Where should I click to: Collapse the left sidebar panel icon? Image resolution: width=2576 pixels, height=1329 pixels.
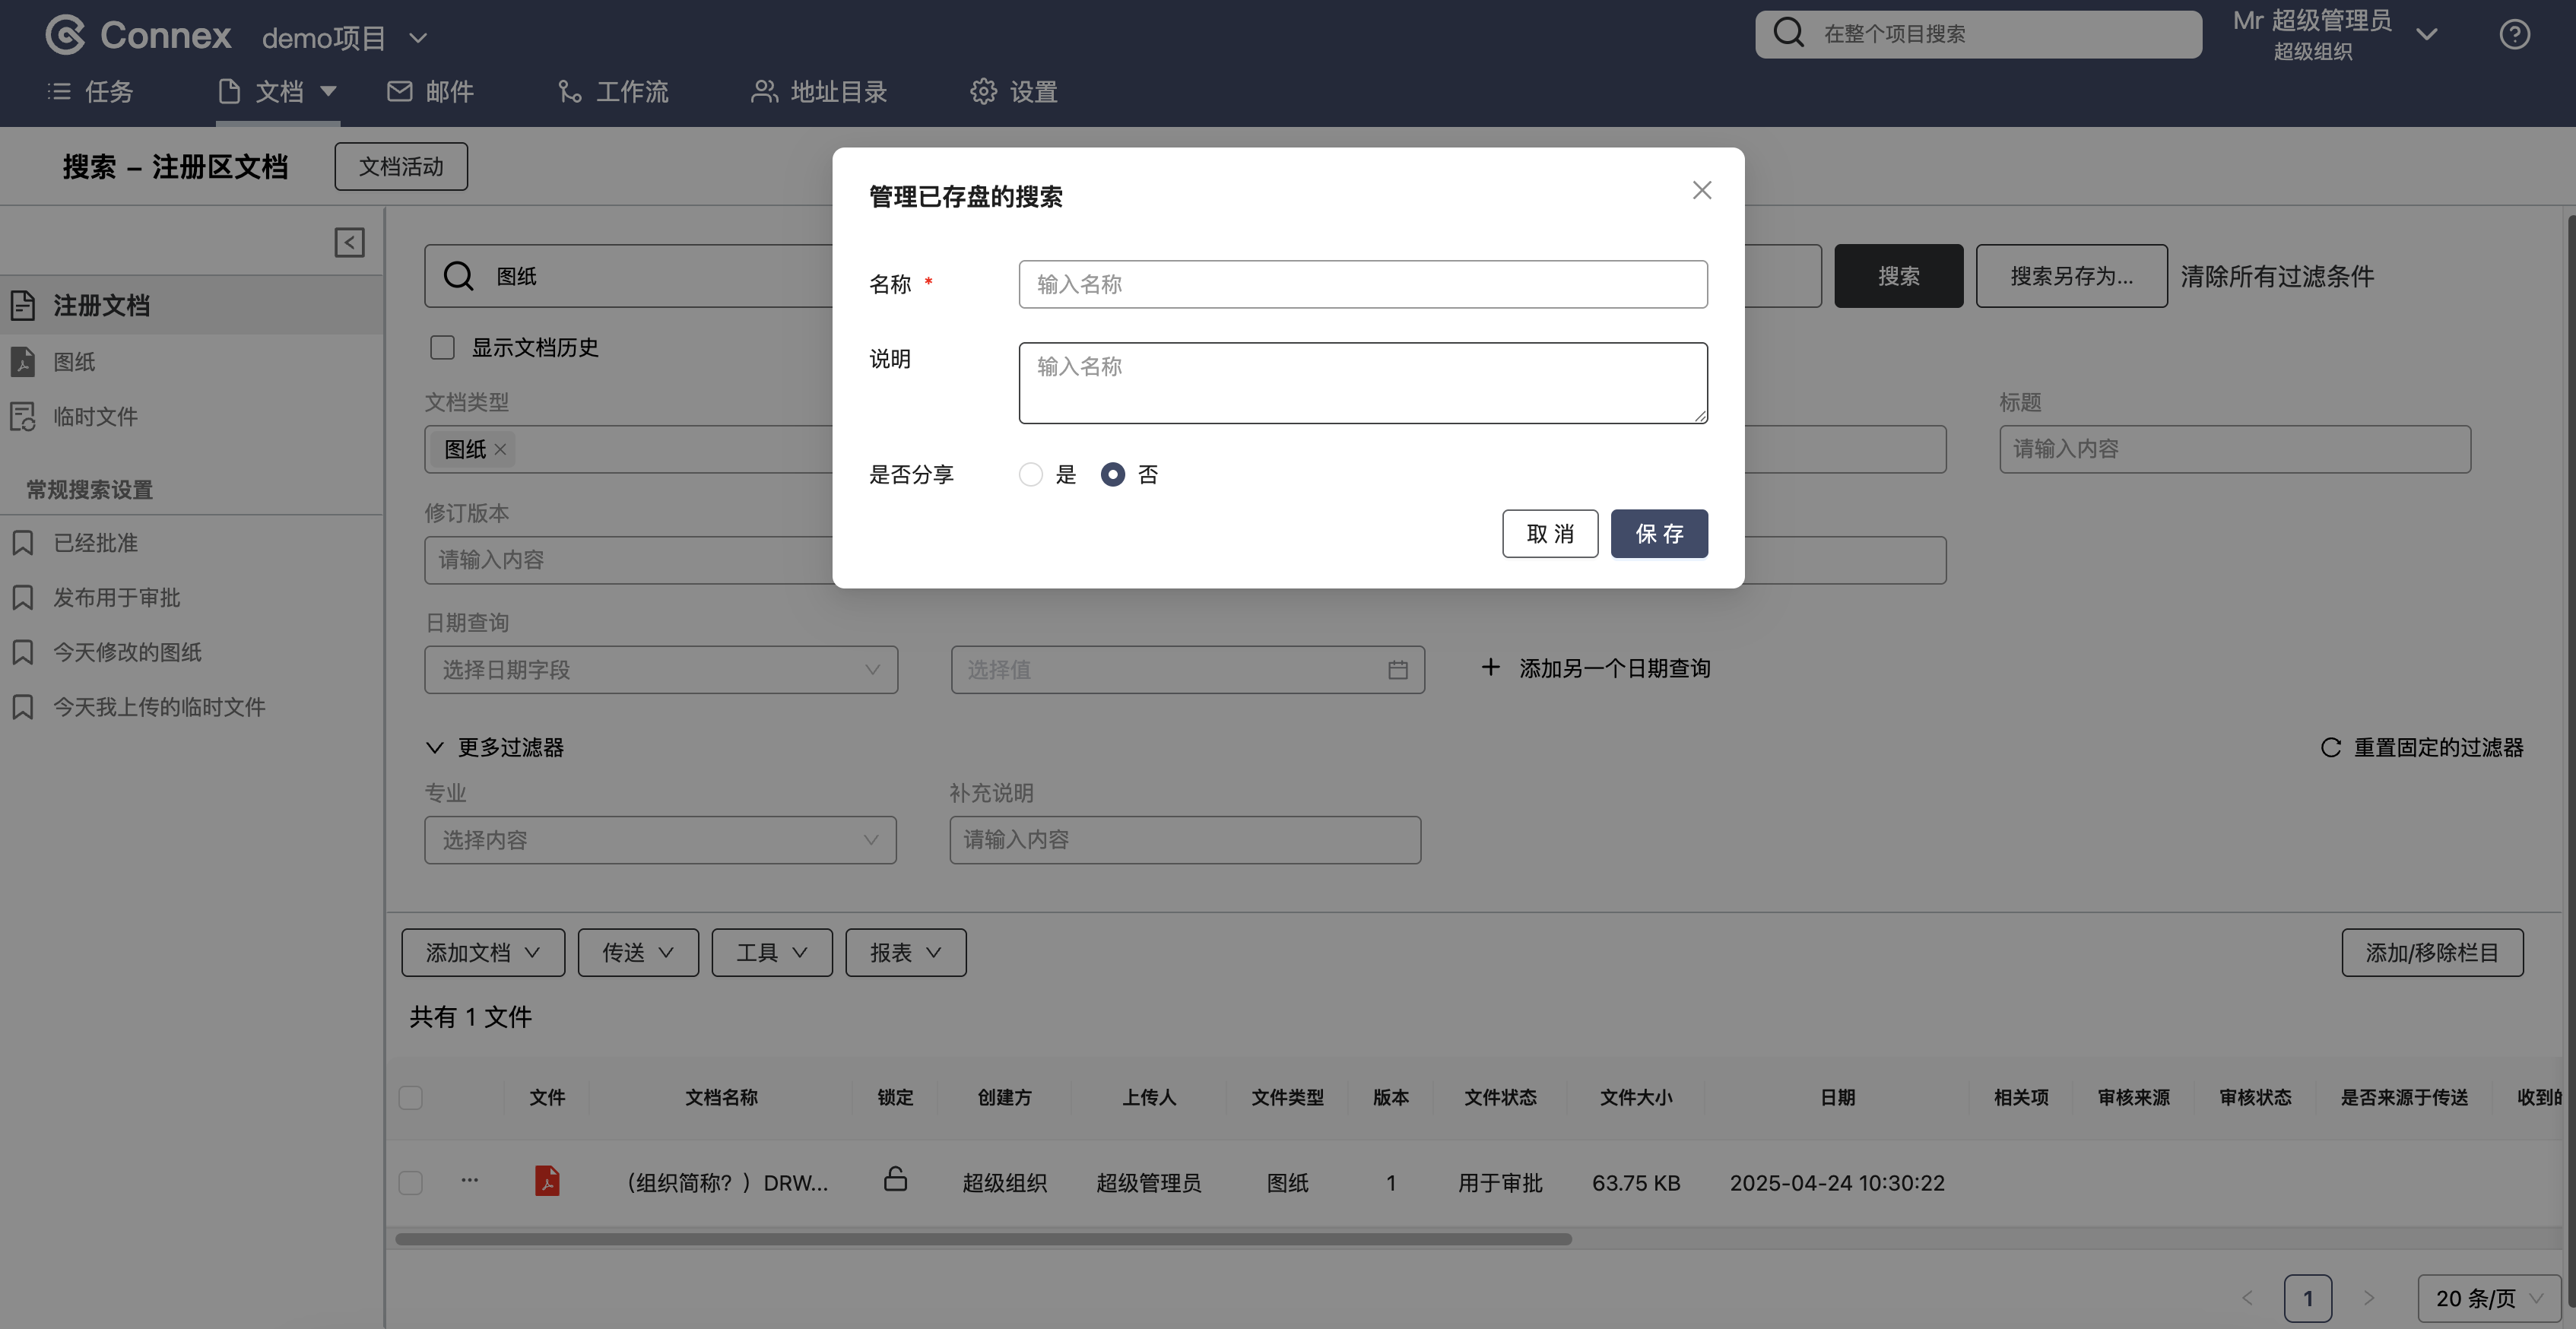[349, 242]
